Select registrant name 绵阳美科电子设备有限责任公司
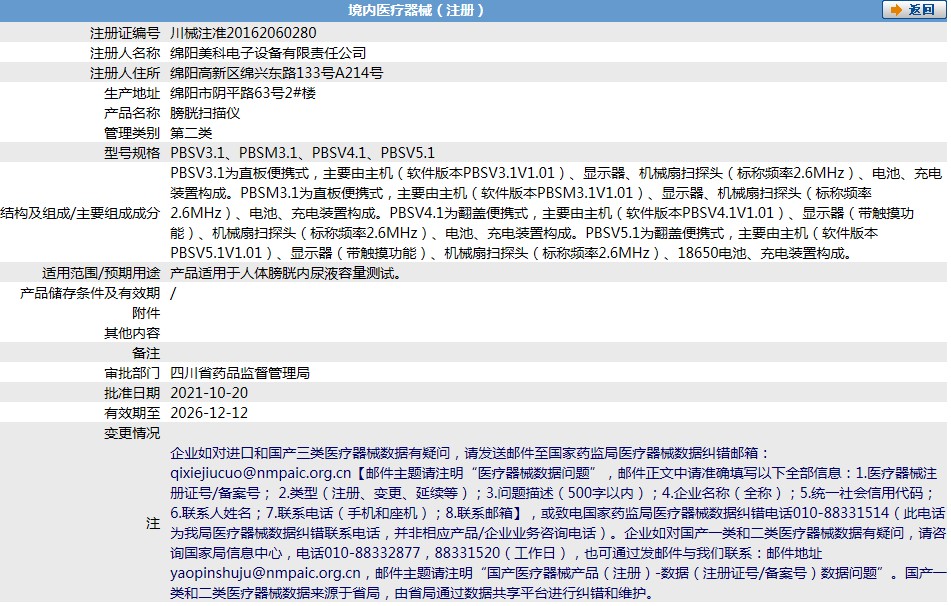This screenshot has width=951, height=606. pyautogui.click(x=268, y=53)
